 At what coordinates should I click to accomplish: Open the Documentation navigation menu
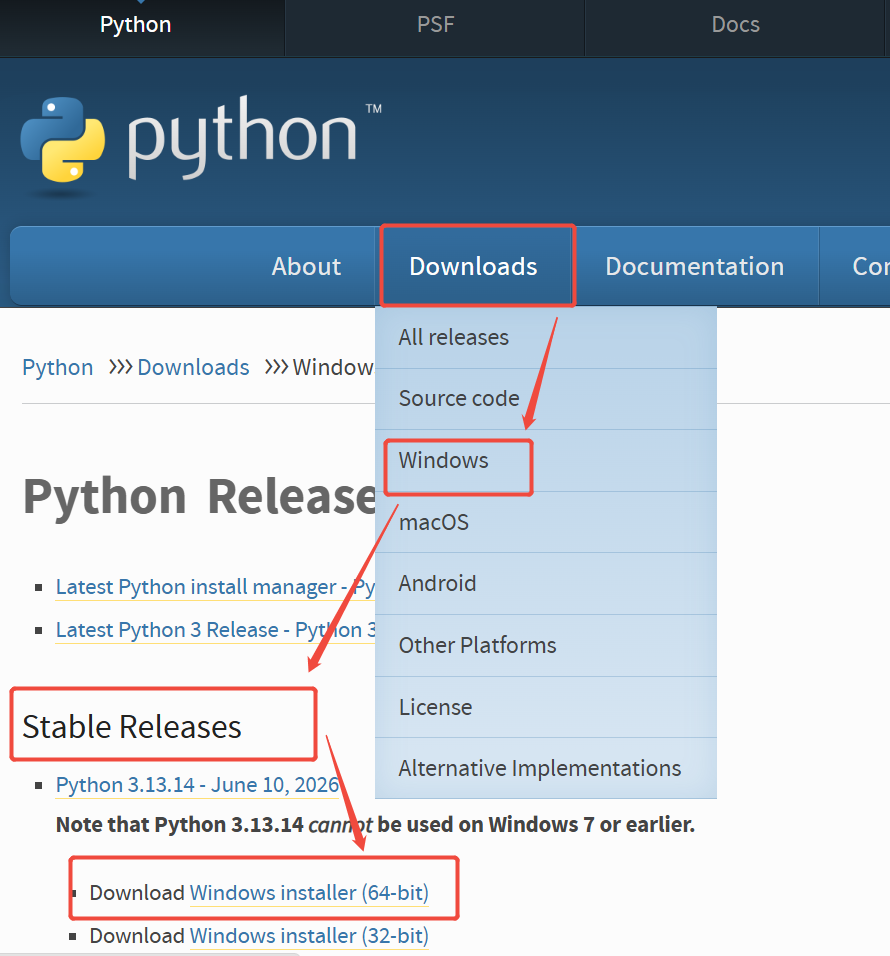[x=694, y=266]
